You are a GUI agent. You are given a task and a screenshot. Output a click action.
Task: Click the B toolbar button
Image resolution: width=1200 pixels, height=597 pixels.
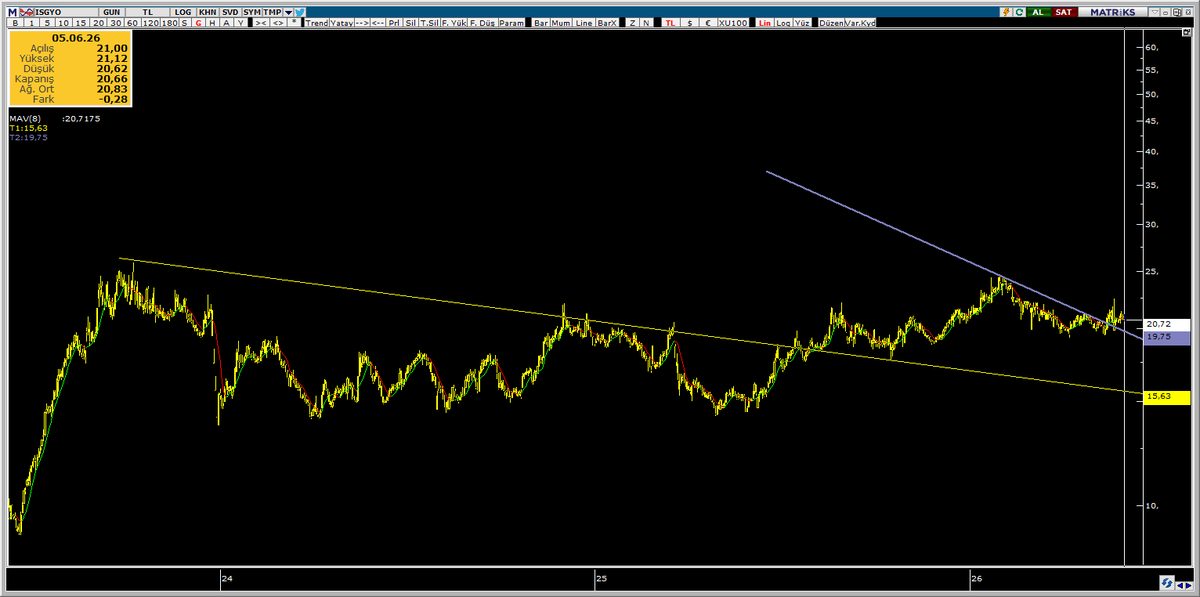coord(15,23)
